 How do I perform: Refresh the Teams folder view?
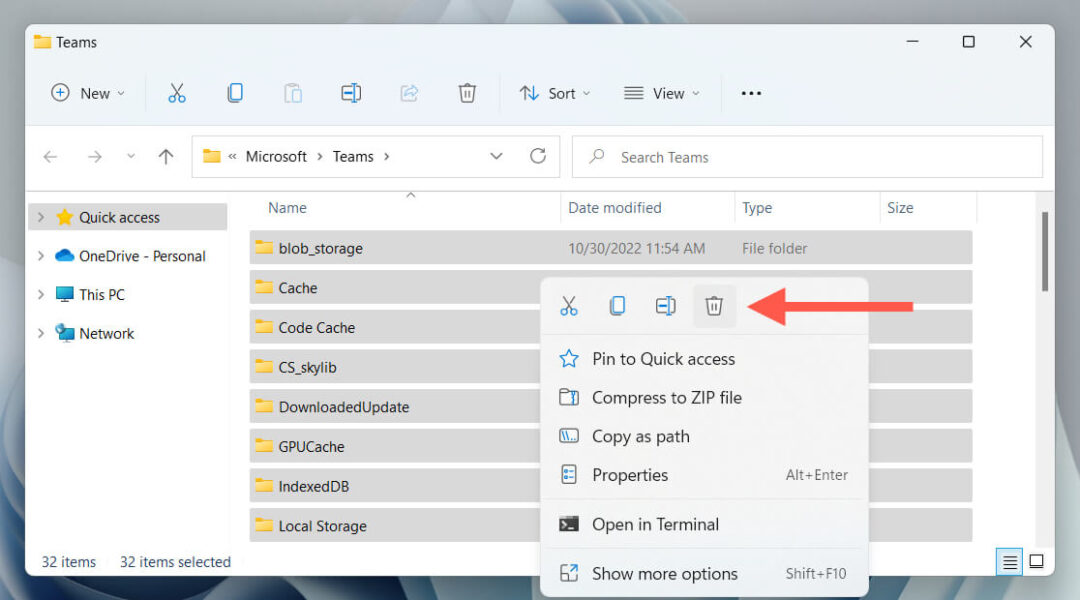pos(537,157)
